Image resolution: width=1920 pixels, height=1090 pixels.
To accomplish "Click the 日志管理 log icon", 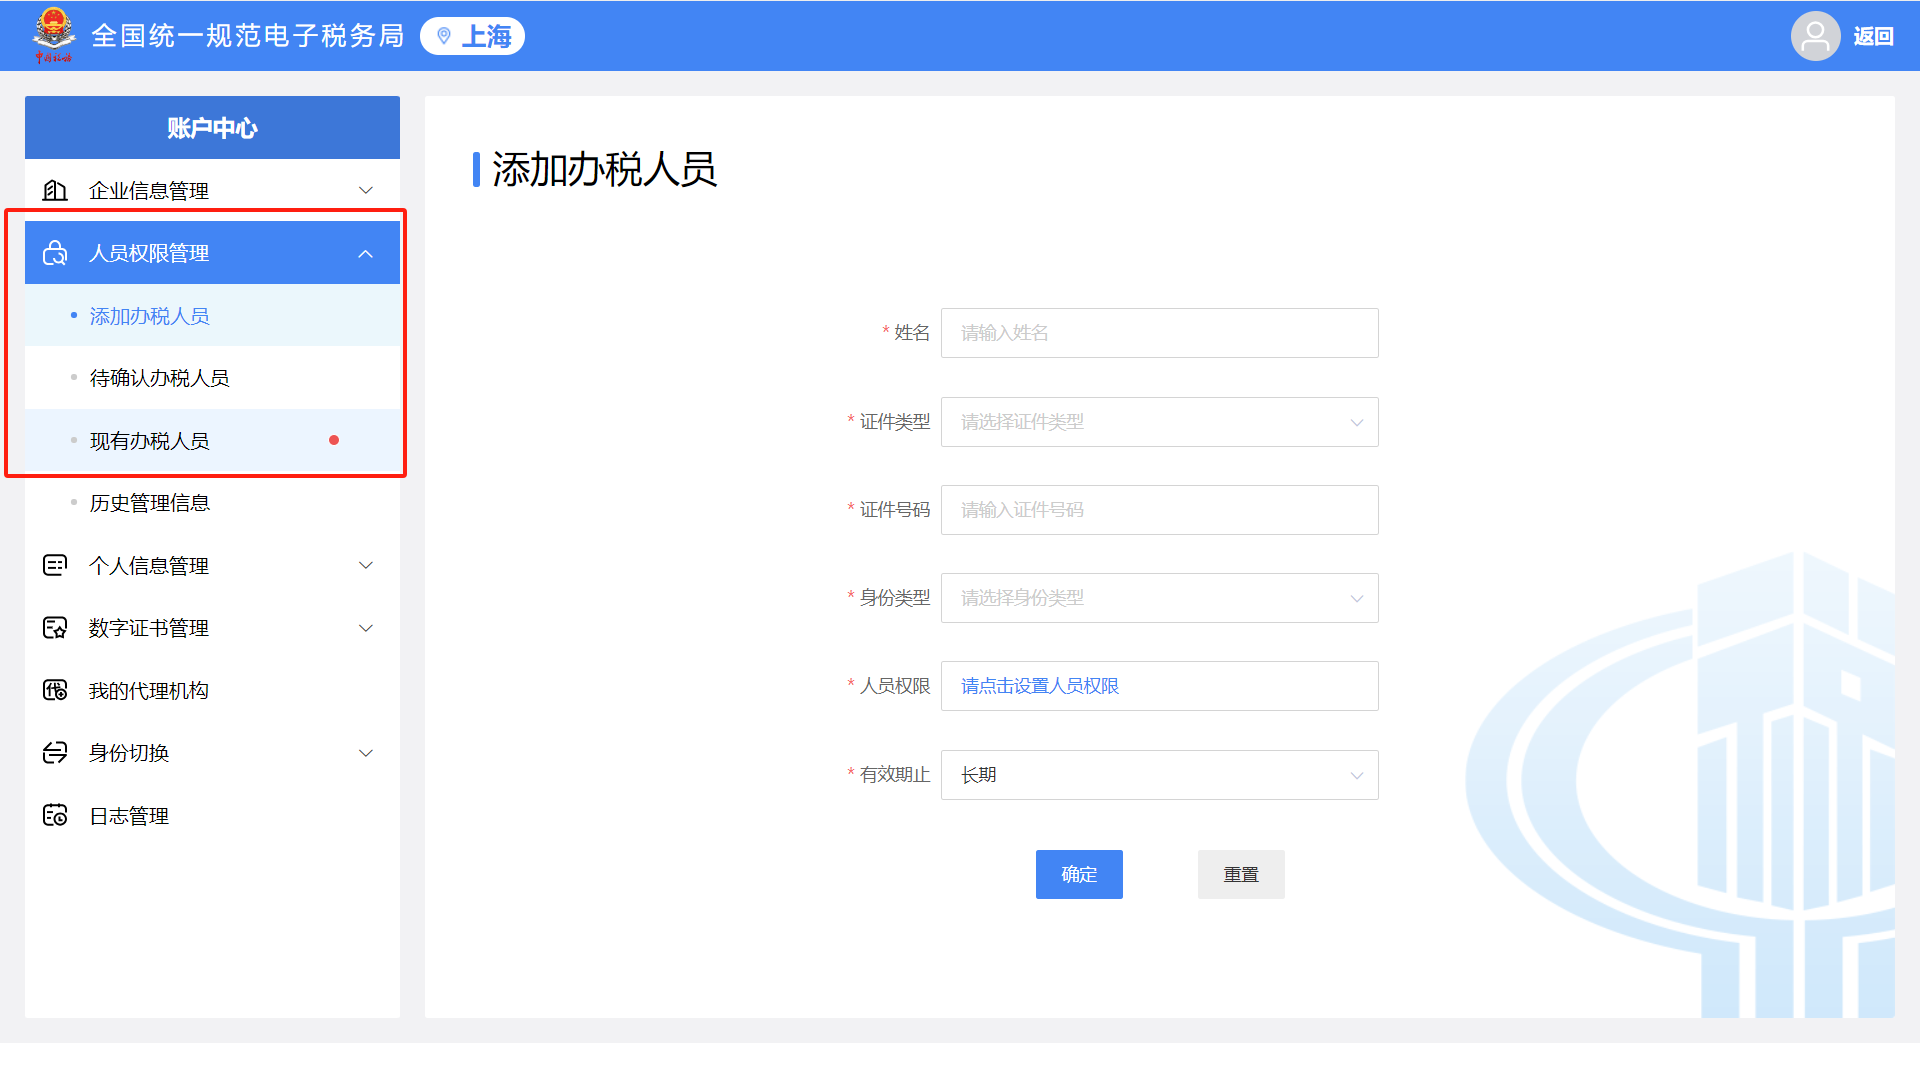I will (54, 815).
